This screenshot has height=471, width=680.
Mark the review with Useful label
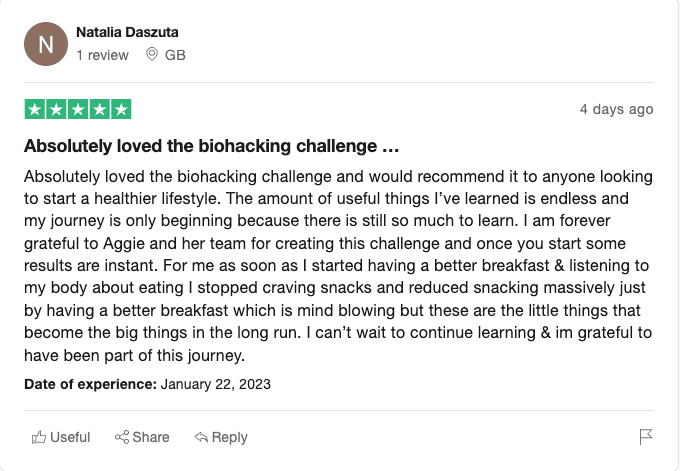(70, 437)
